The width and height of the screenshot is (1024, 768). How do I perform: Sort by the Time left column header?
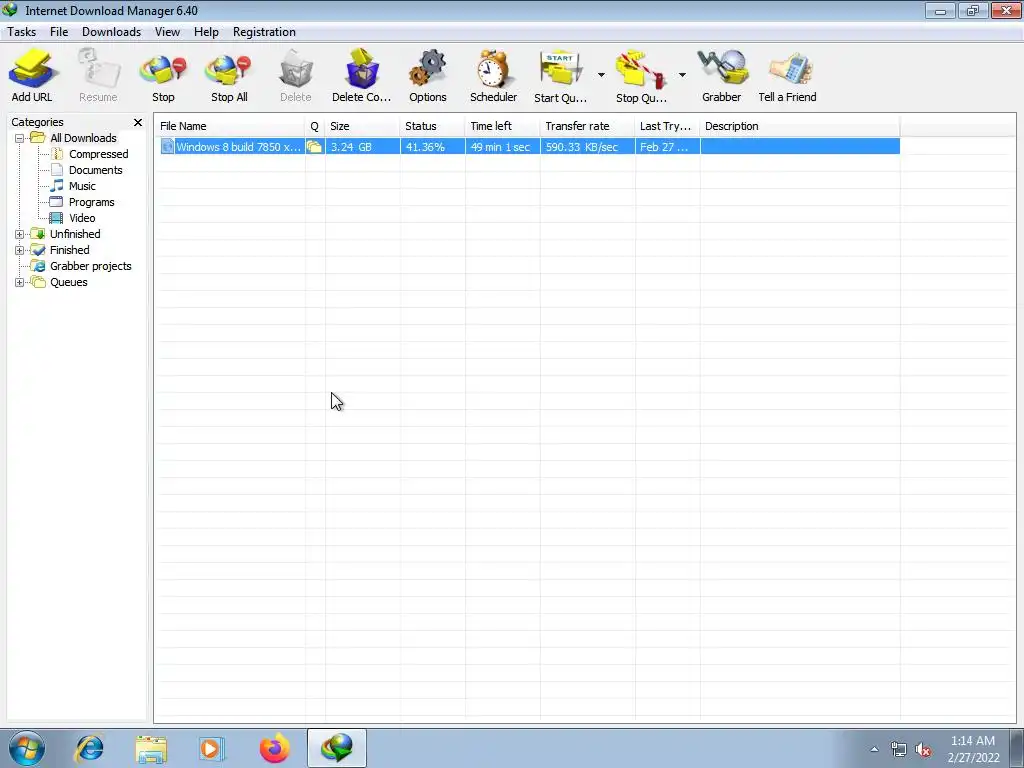tap(503, 126)
